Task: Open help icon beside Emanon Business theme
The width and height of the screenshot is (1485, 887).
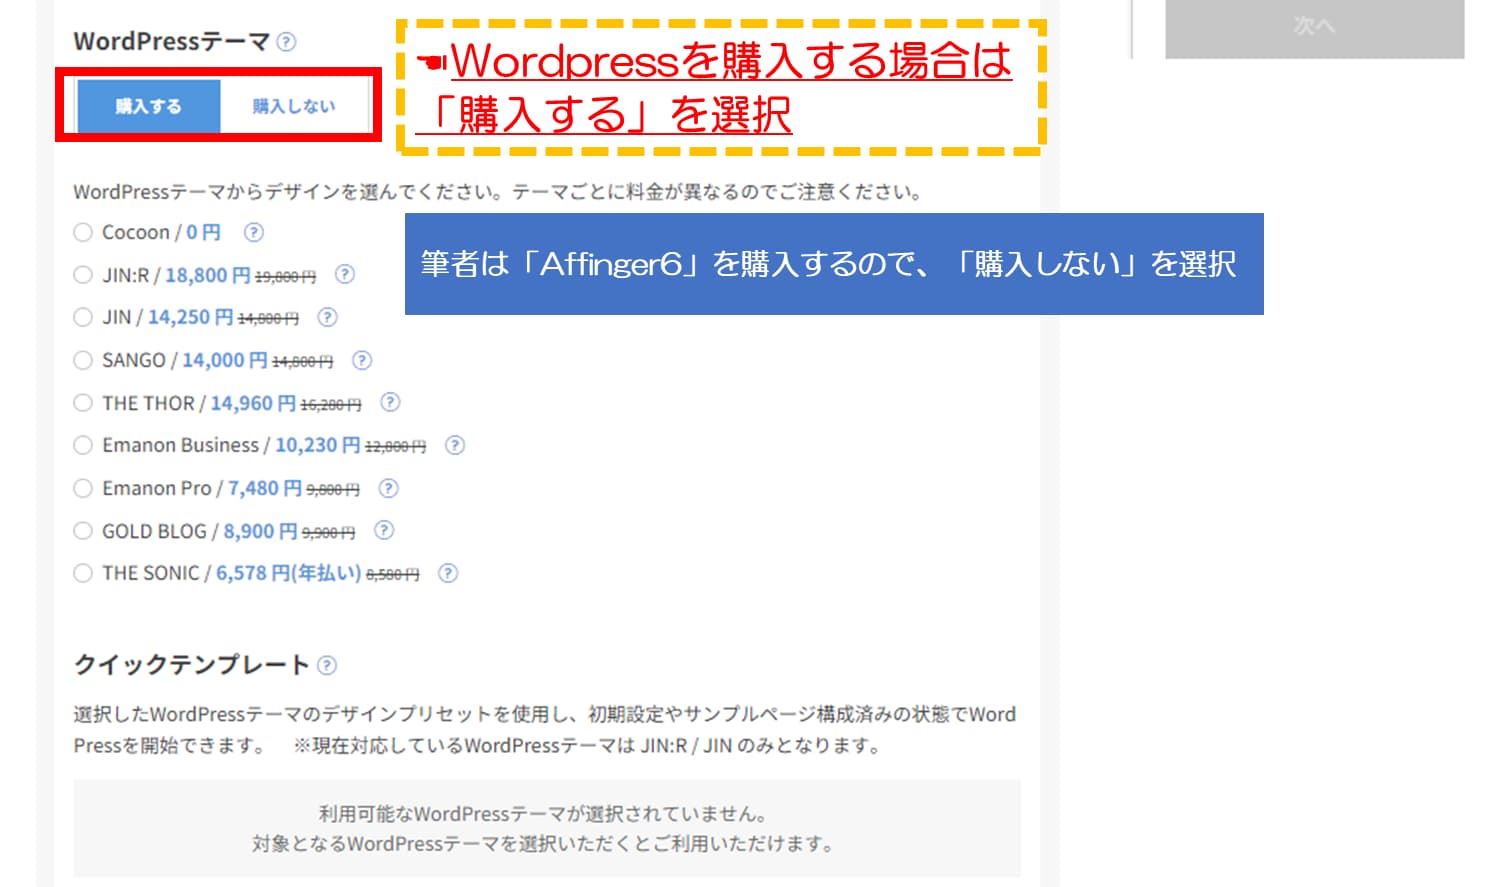Action: 455,445
